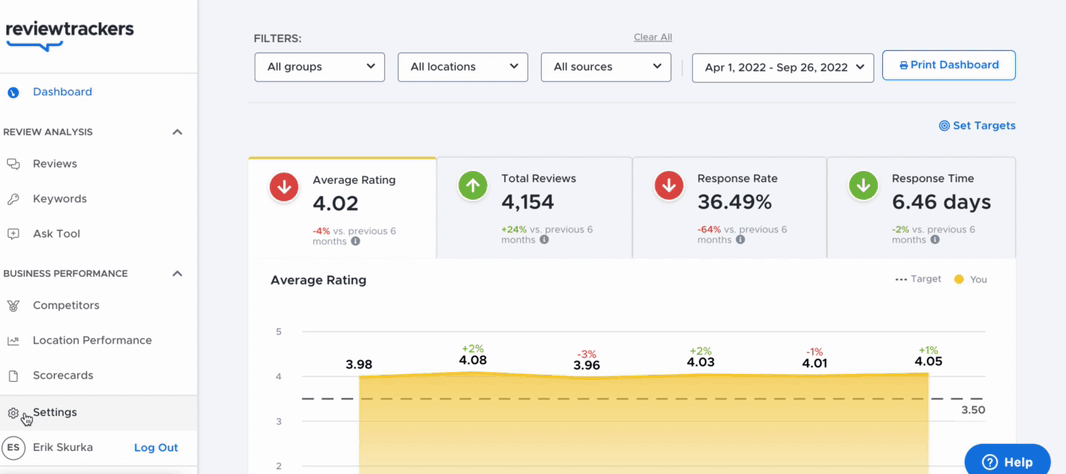Image resolution: width=1066 pixels, height=474 pixels.
Task: Click the Dashboard speedometer icon
Action: (x=13, y=92)
